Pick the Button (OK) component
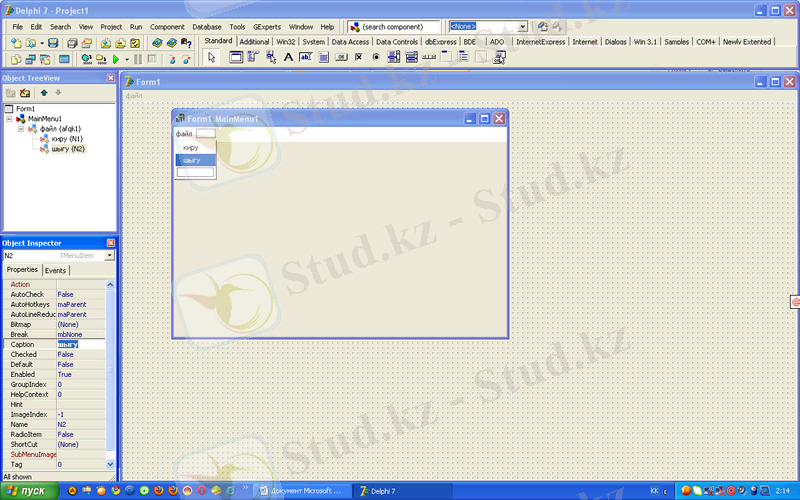The width and height of the screenshot is (800, 500). [341, 57]
